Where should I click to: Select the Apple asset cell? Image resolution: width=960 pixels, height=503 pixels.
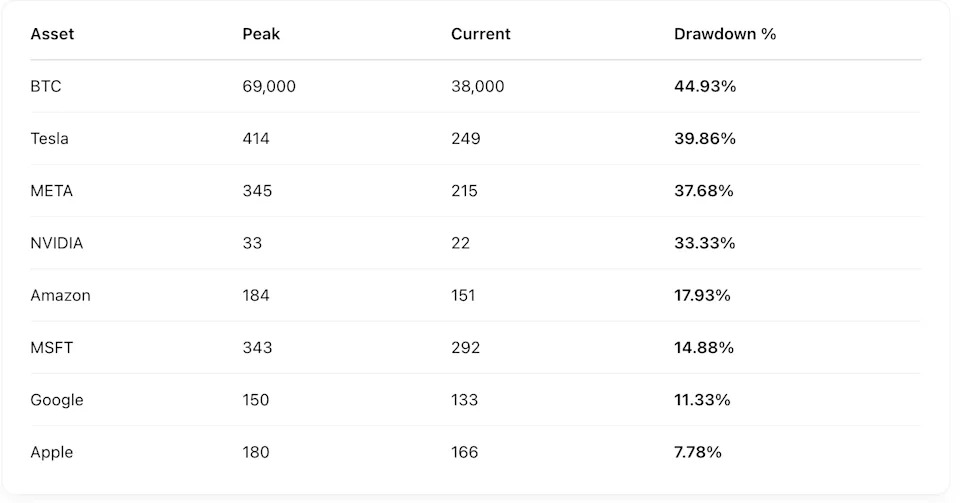tap(51, 452)
